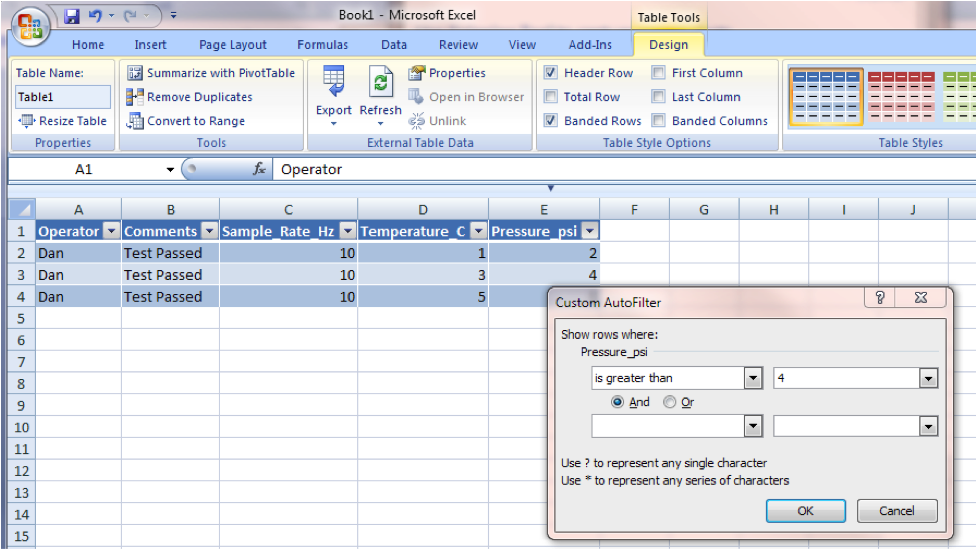Viewport: 977px width, 550px height.
Task: Click OK in Custom AutoFilter
Action: tap(805, 511)
